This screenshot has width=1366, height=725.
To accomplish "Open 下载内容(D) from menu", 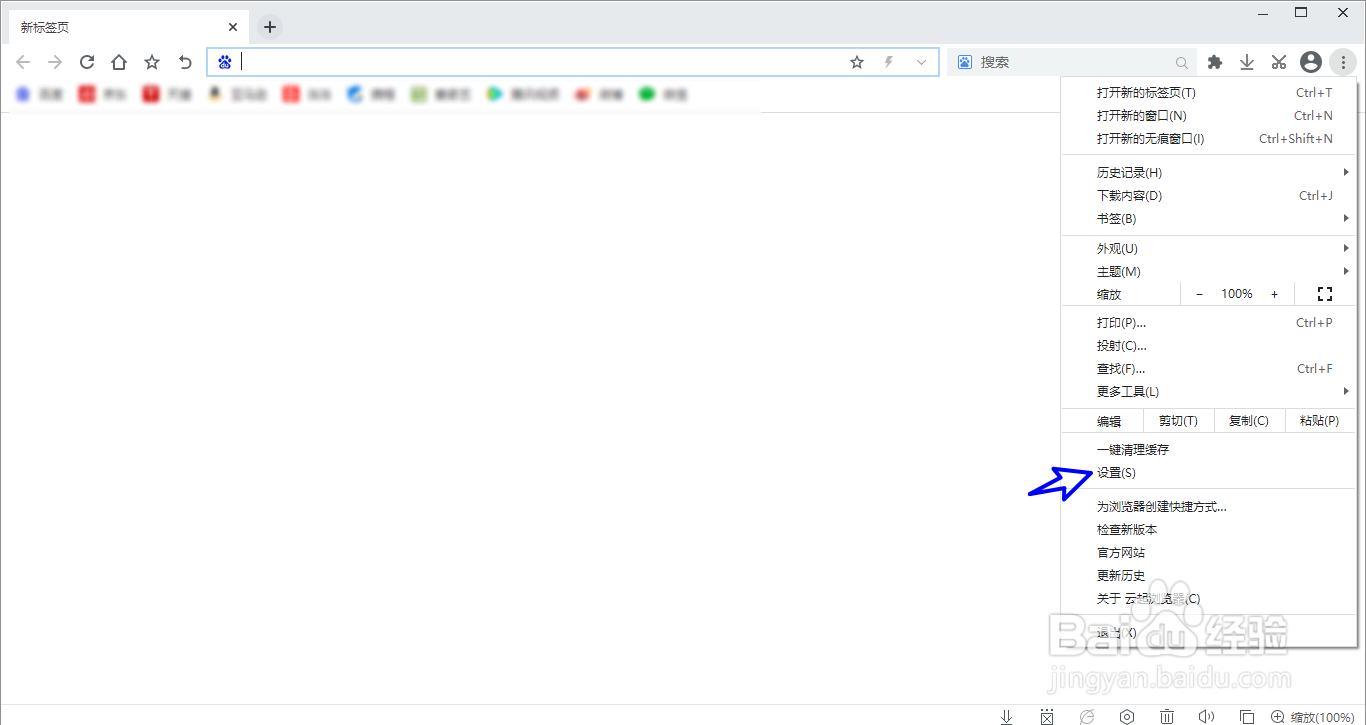I will pos(1208,195).
